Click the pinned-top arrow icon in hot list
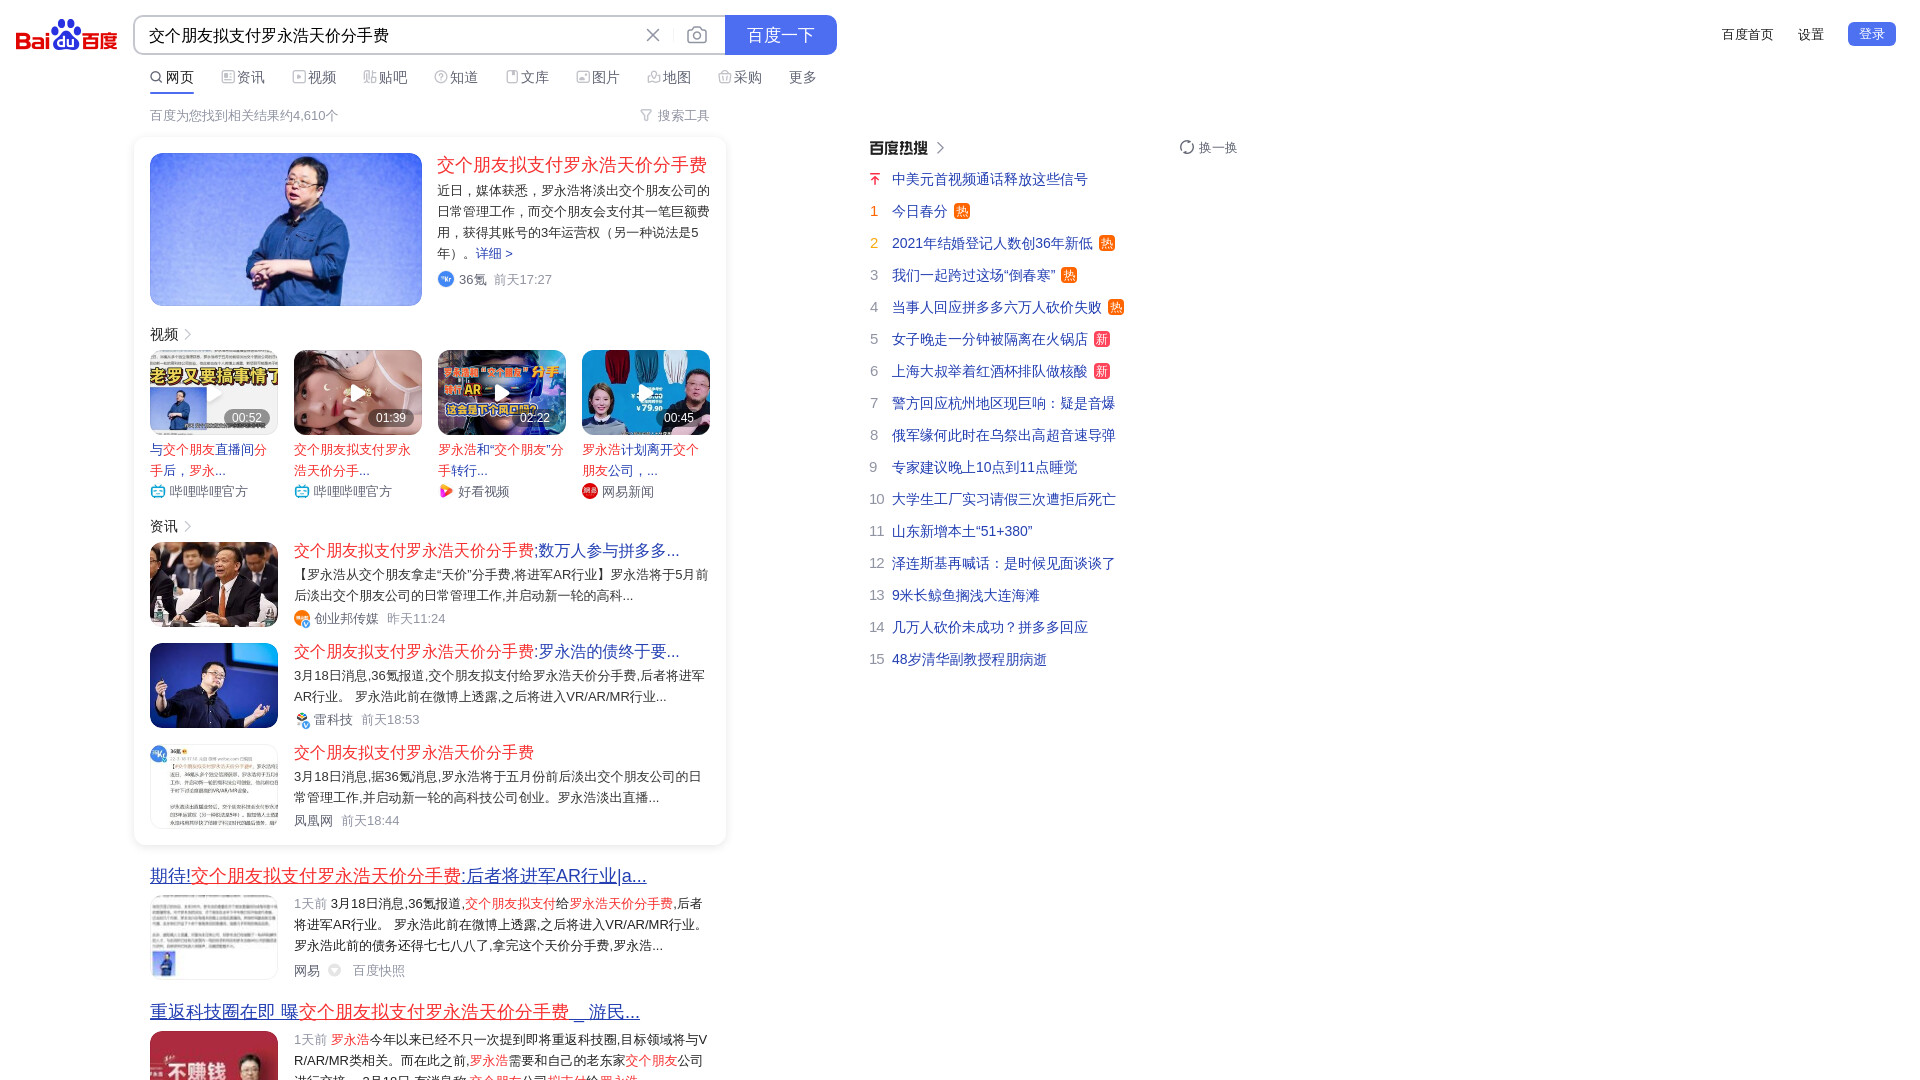The image size is (1920, 1080). coord(875,179)
